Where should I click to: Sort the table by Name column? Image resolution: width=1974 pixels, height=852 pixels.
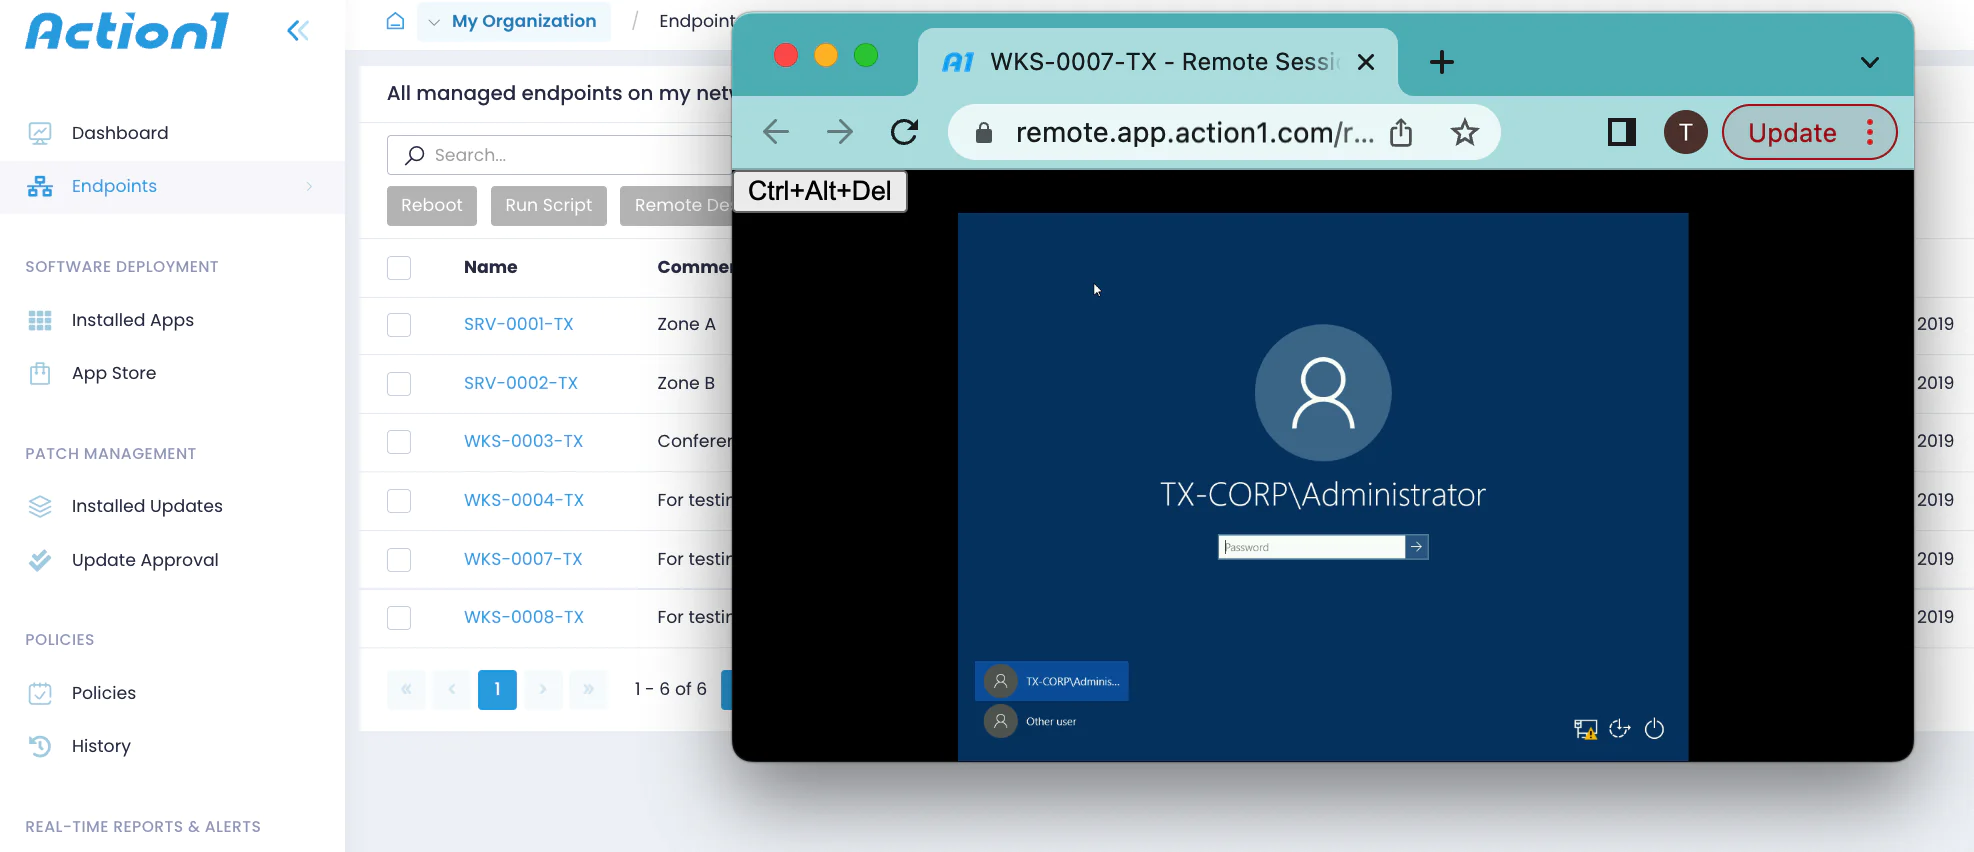pyautogui.click(x=491, y=267)
